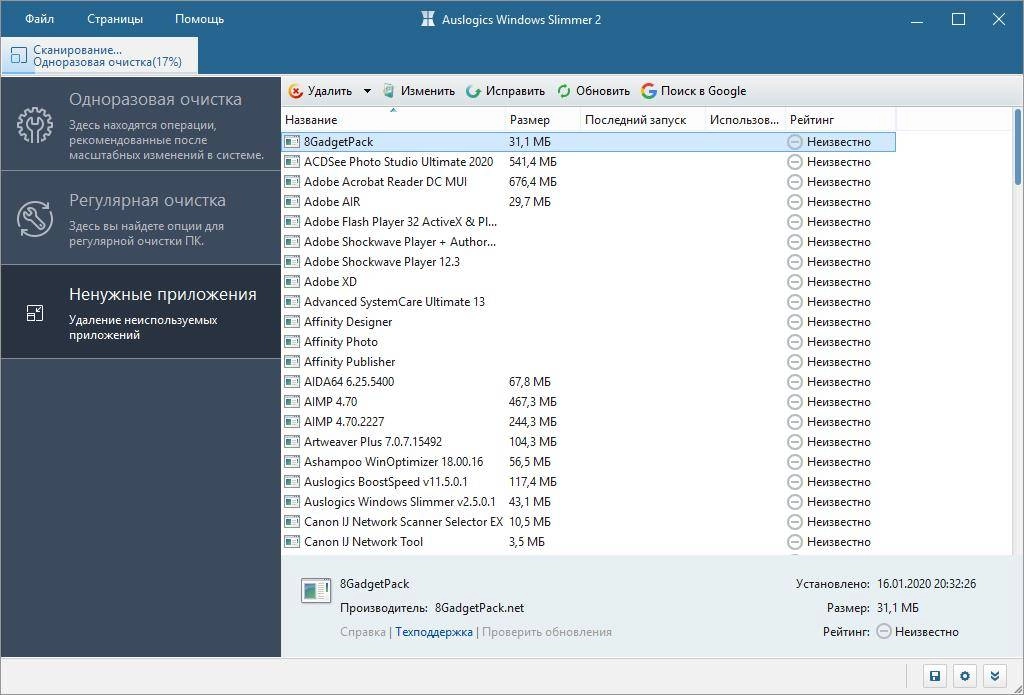1024x695 pixels.
Task: Select the Affinity Photo entry
Action: [588, 342]
